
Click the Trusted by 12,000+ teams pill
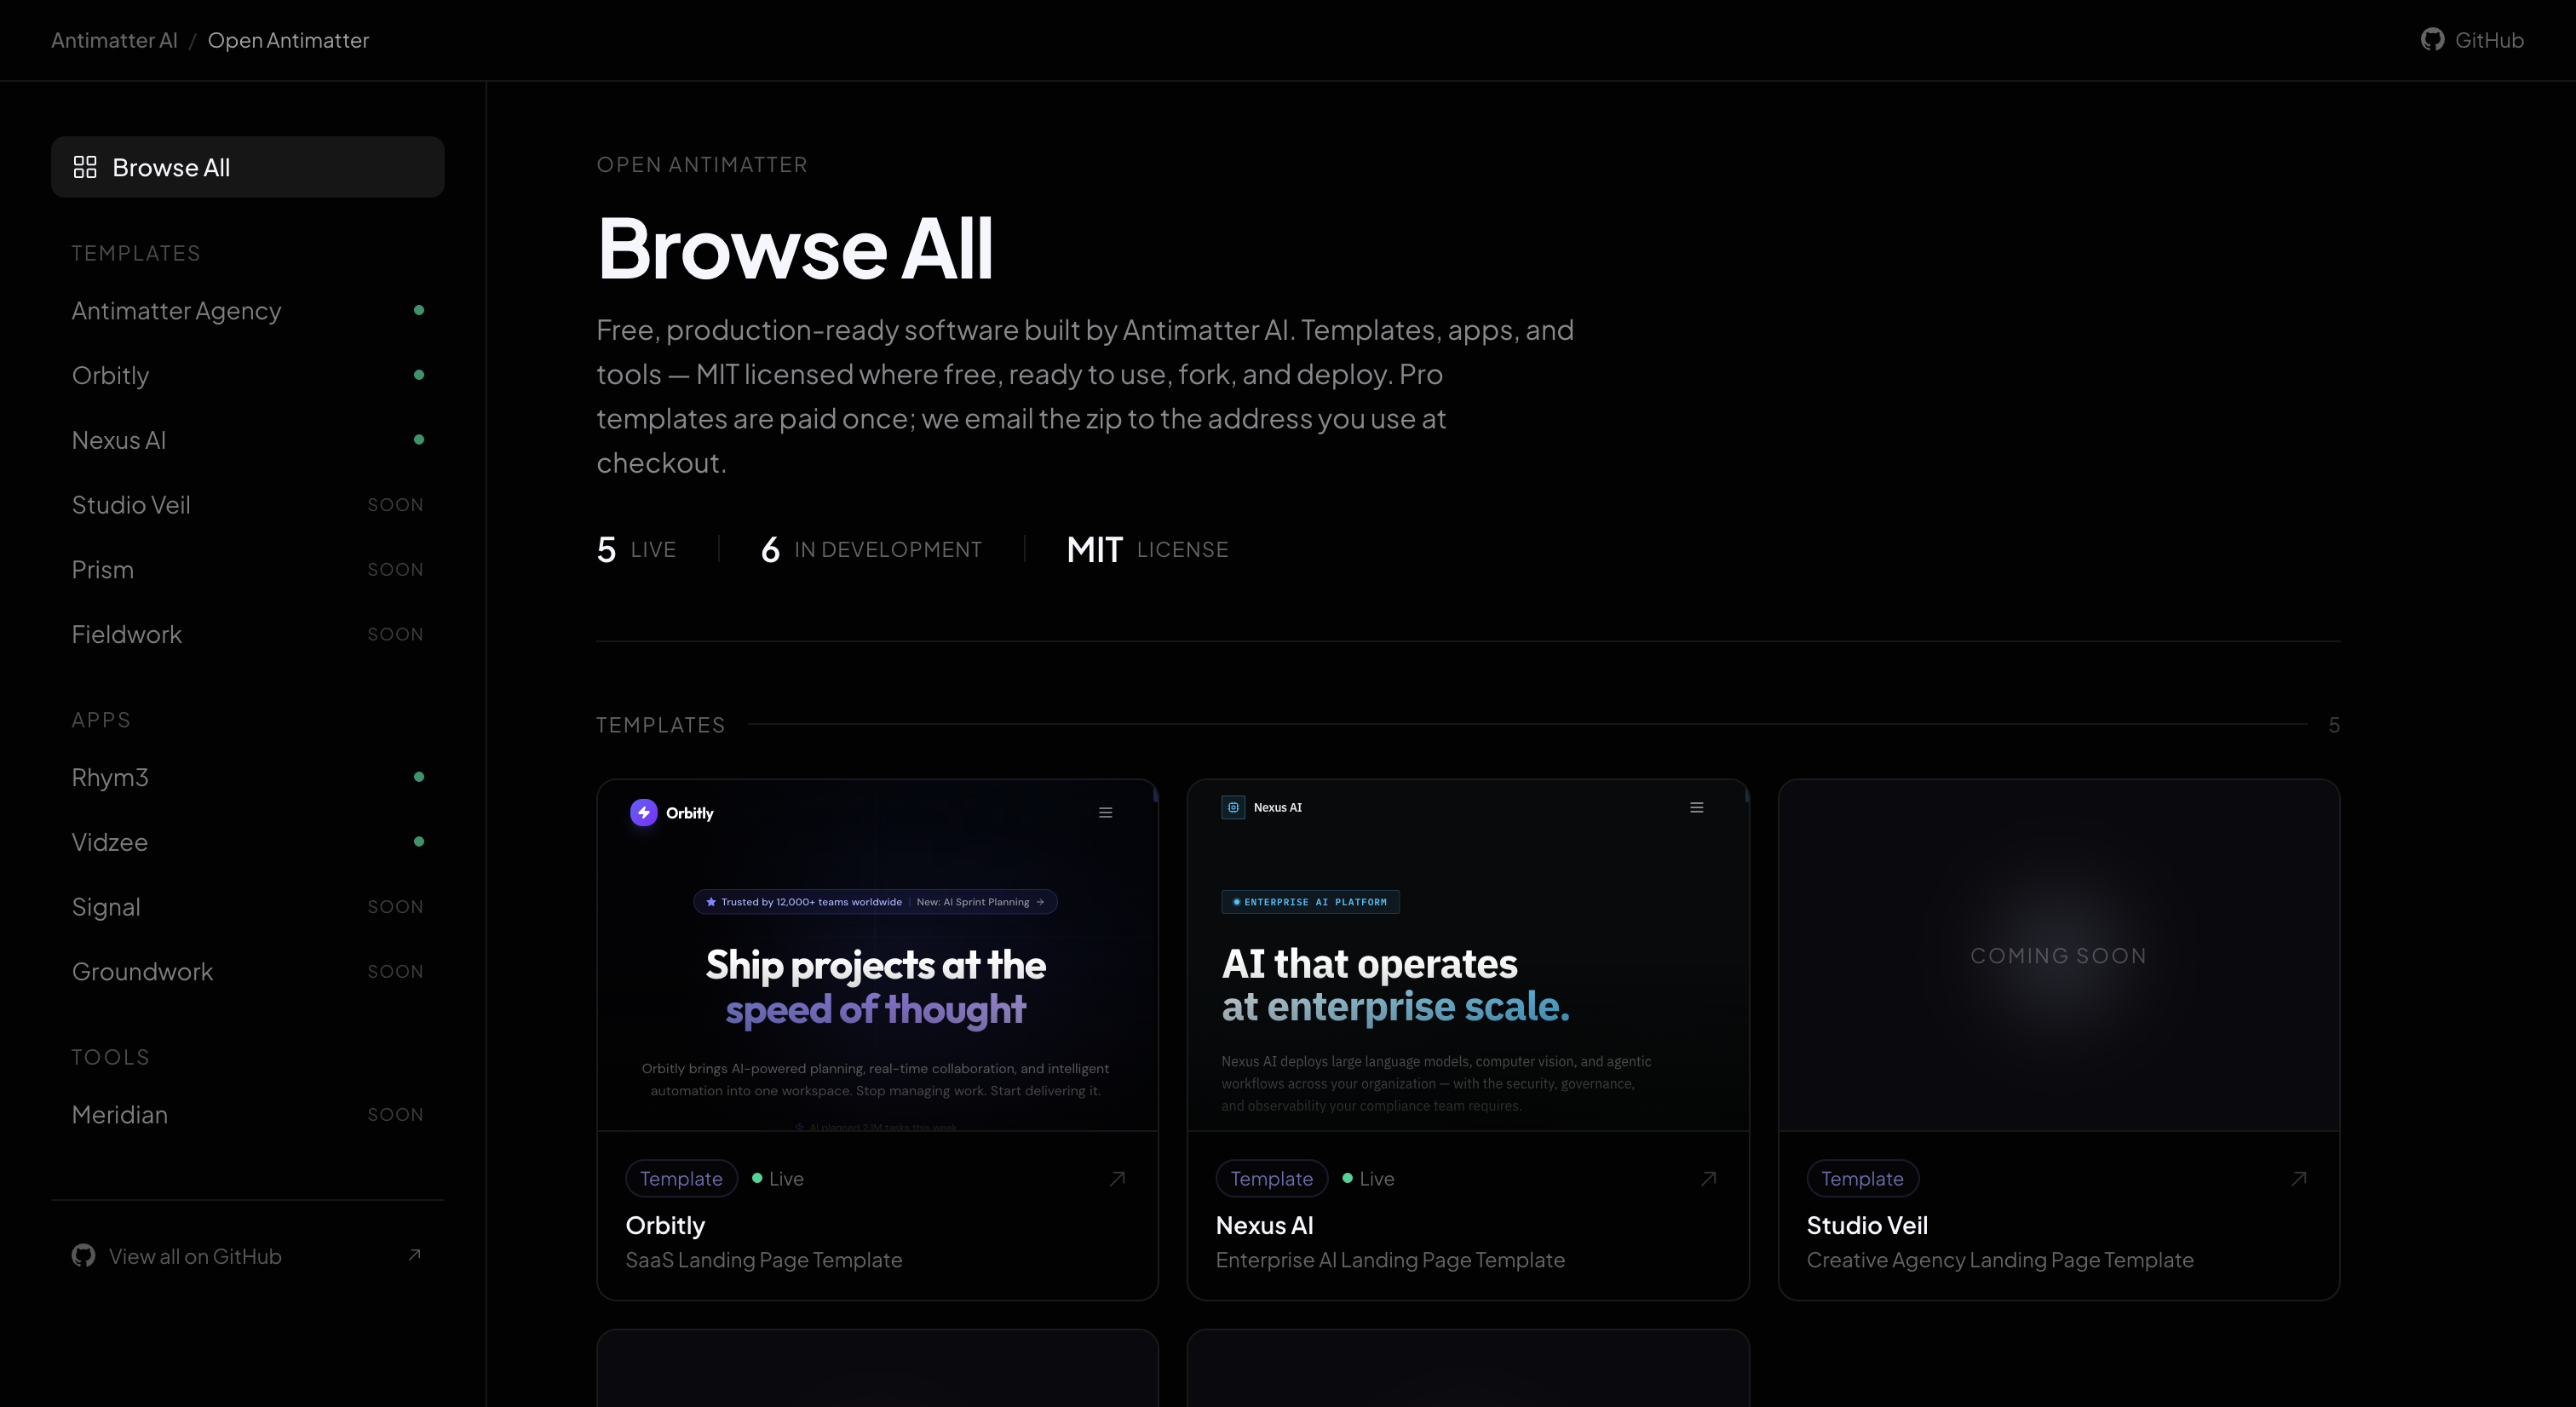coord(810,902)
